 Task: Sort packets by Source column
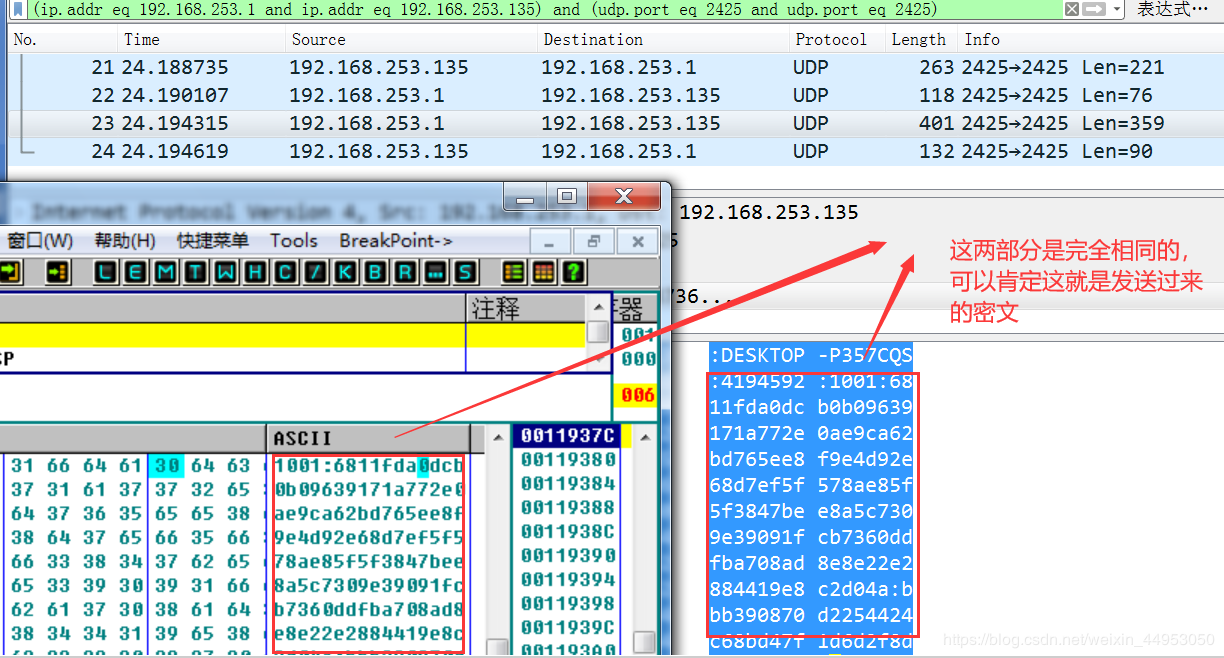[410, 40]
